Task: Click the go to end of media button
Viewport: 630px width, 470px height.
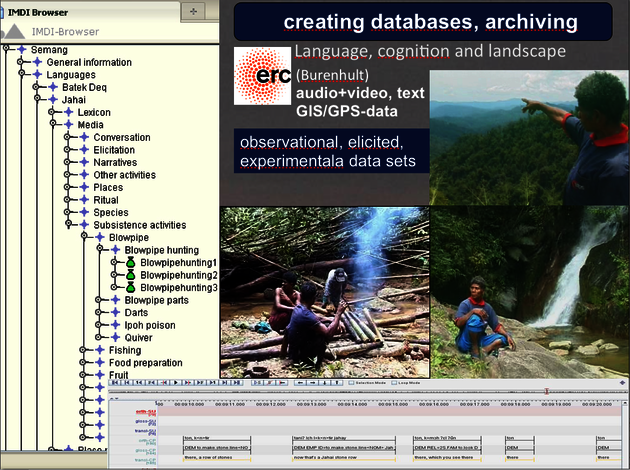Action: pyautogui.click(x=237, y=383)
